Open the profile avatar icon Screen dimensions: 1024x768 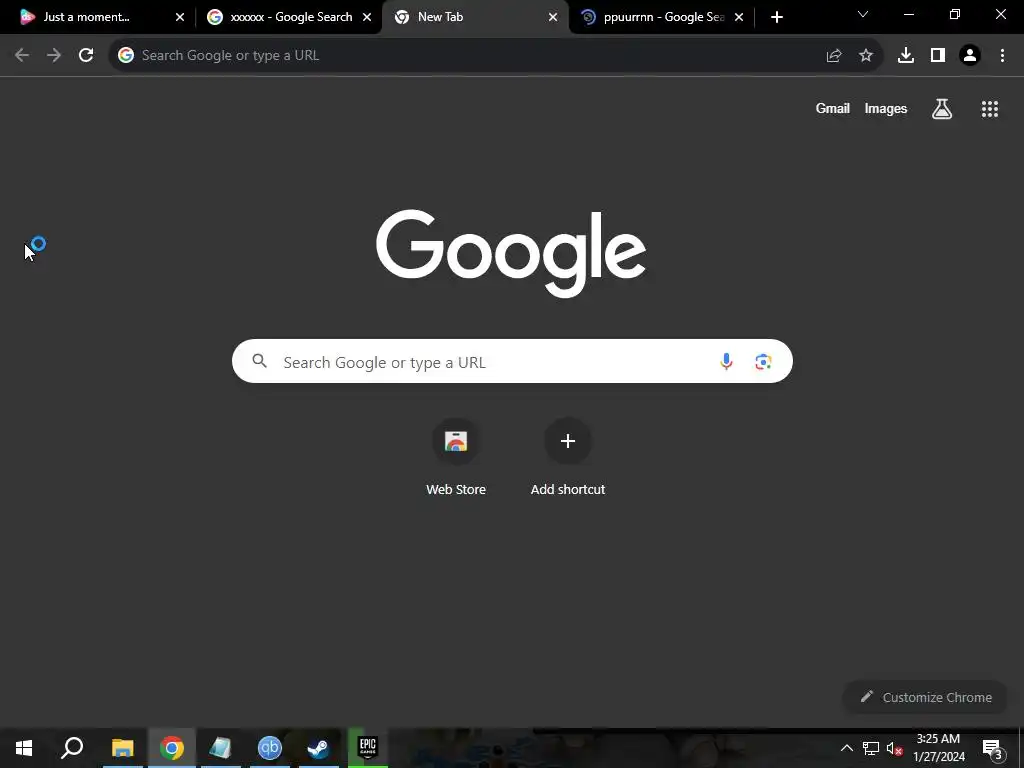[x=970, y=56]
